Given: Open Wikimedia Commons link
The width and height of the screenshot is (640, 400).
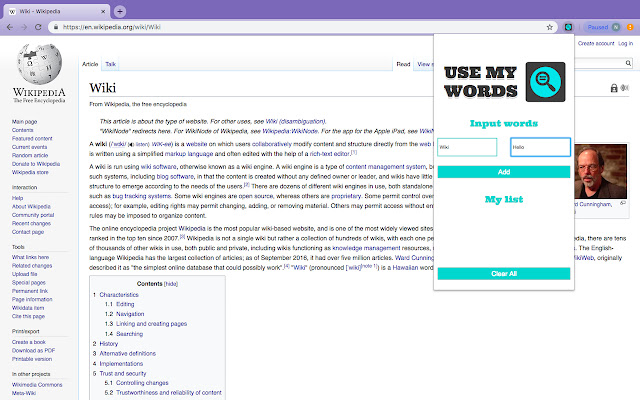Looking at the screenshot, I should (37, 385).
